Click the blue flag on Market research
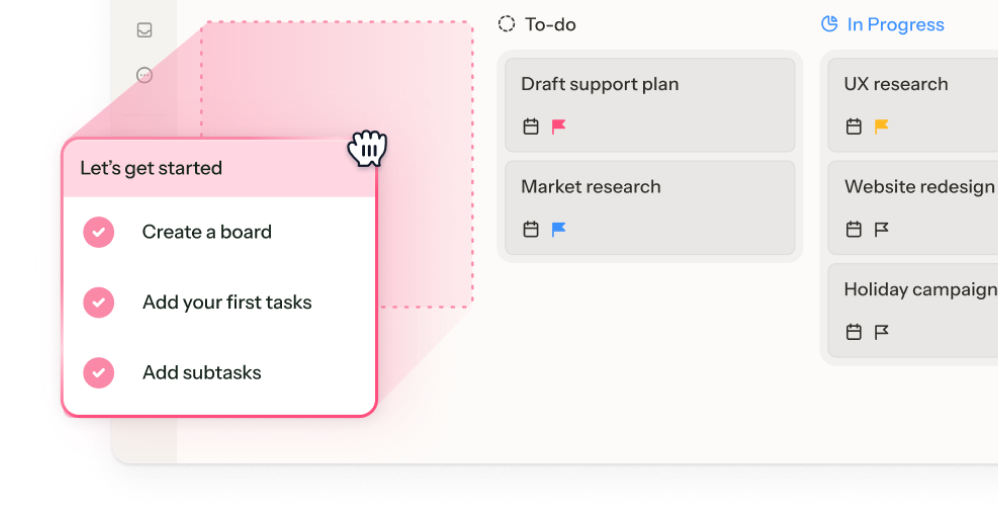This screenshot has height=508, width=998. point(559,229)
